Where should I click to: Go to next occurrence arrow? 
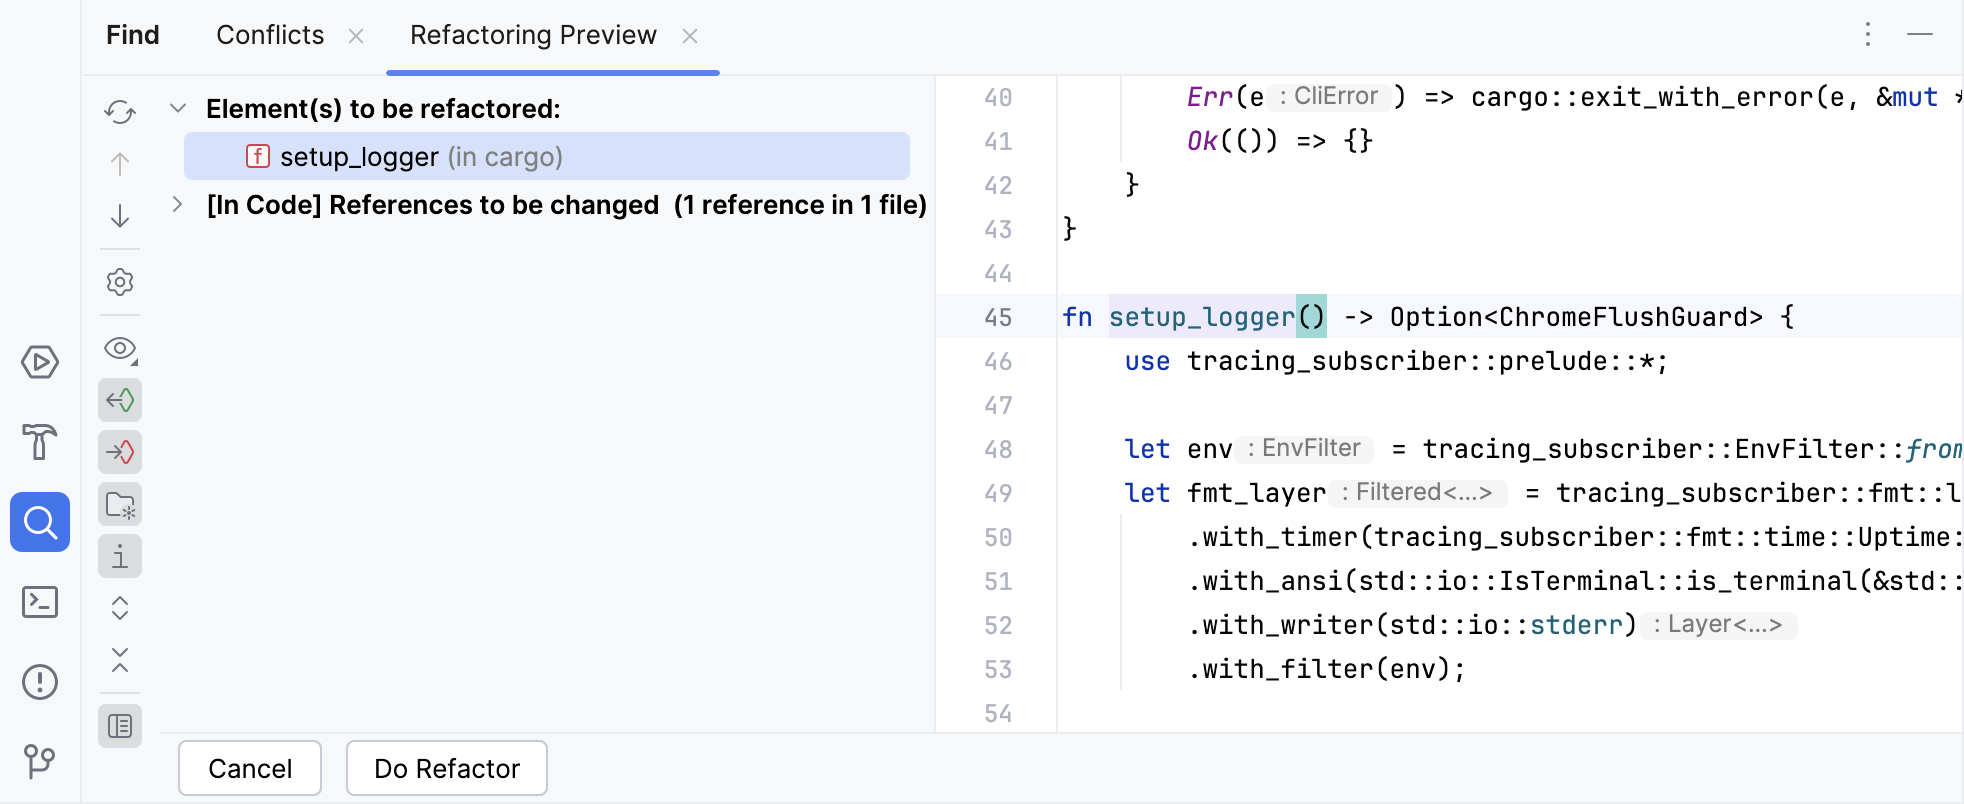tap(120, 216)
